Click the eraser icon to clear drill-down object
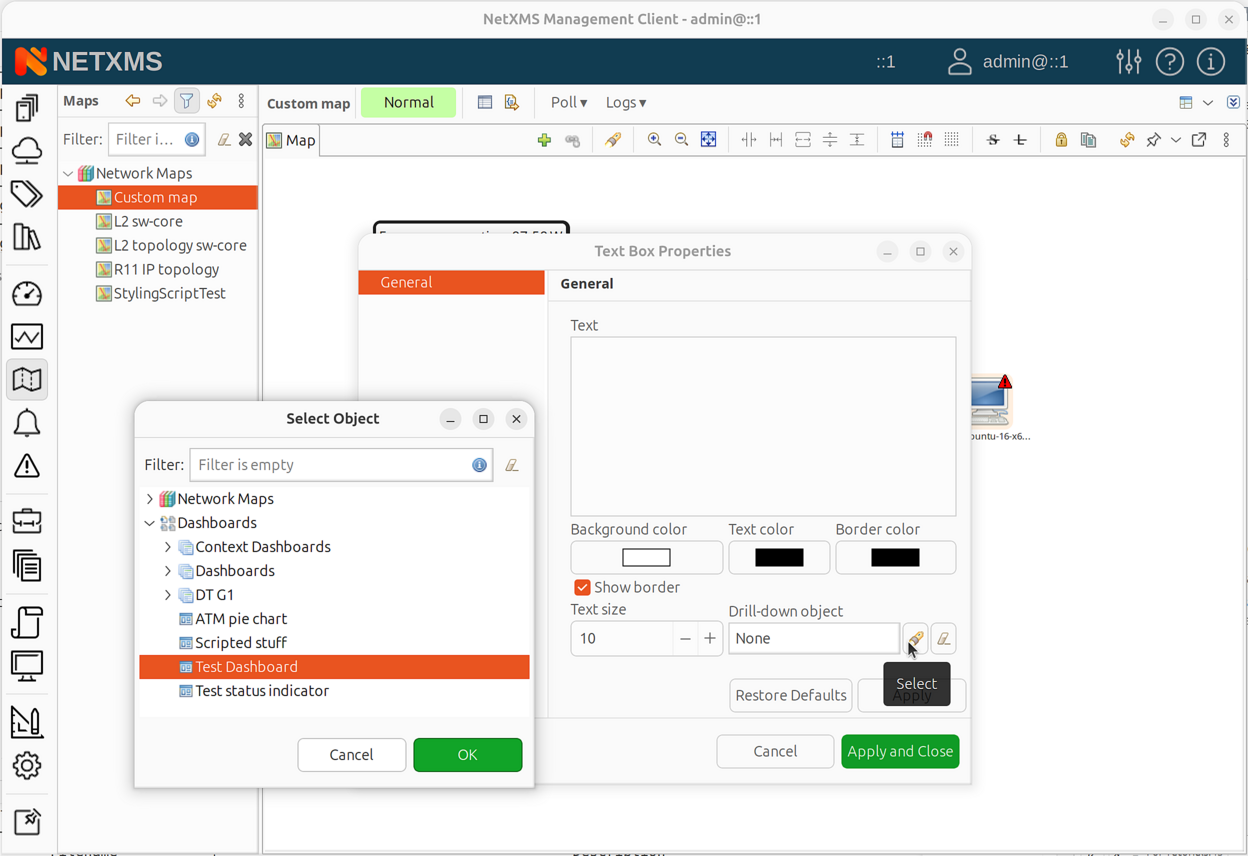Screen dimensions: 1248x856 pos(943,639)
